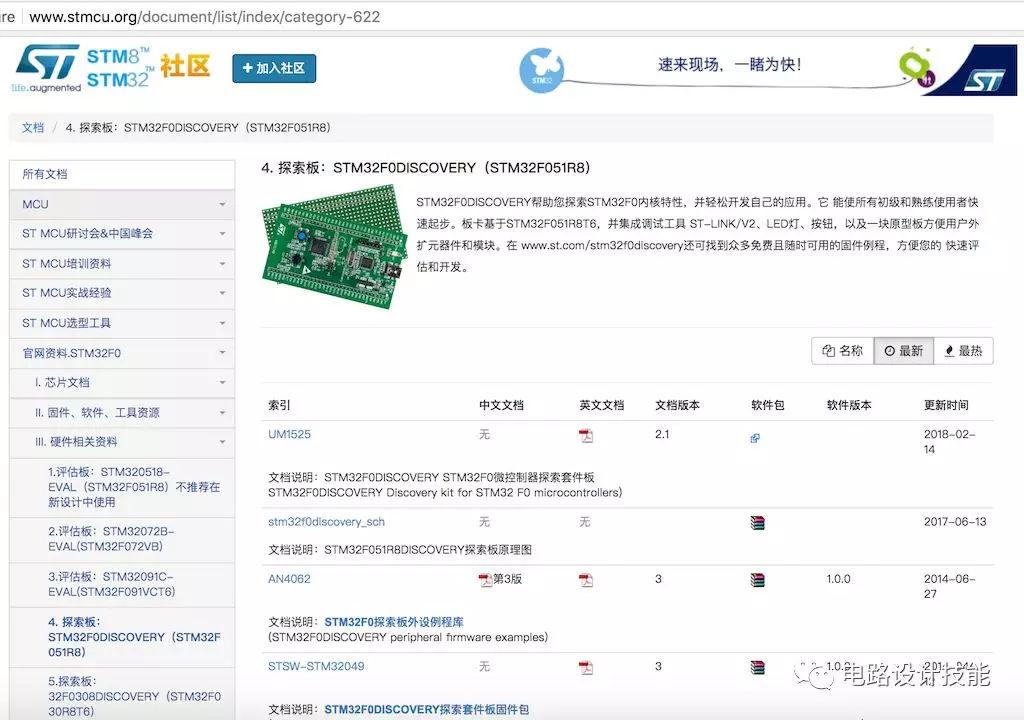Screen dimensions: 1024x720
Task: Expand the MCU sidebar category
Action: coord(122,205)
